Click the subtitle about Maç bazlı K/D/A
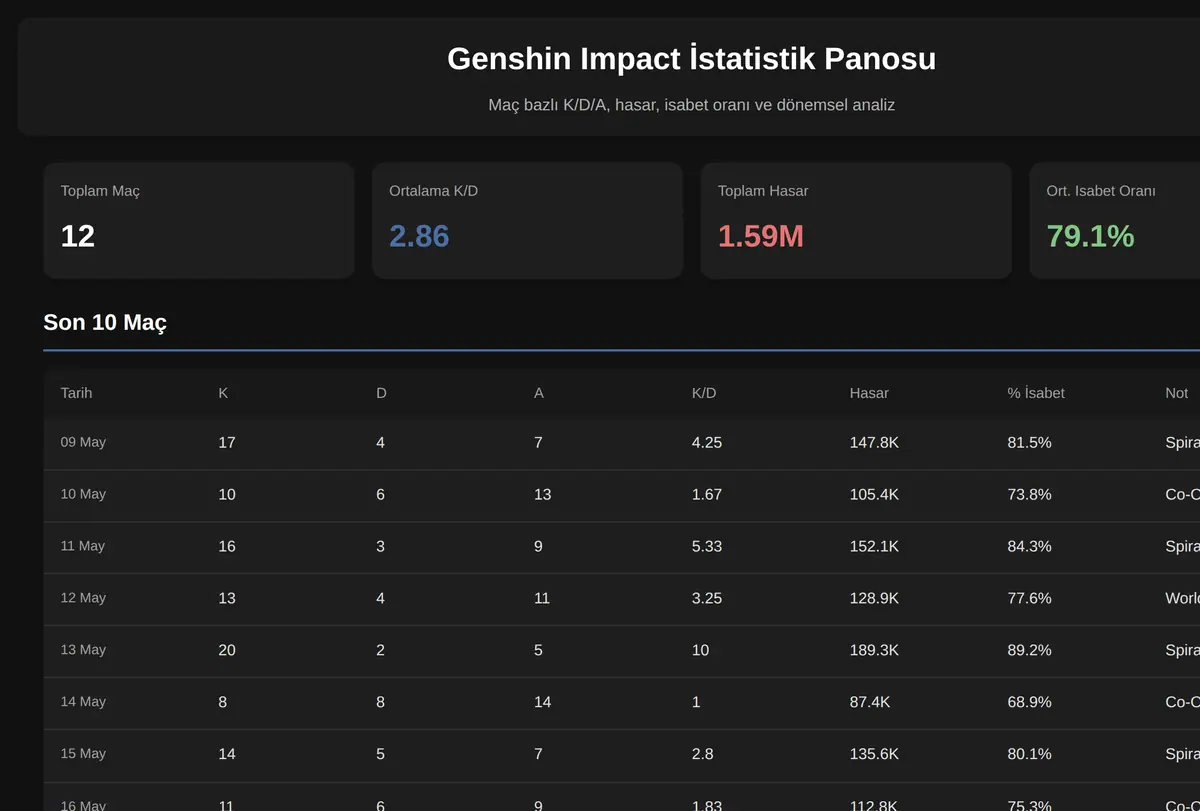The width and height of the screenshot is (1200, 811). (691, 105)
